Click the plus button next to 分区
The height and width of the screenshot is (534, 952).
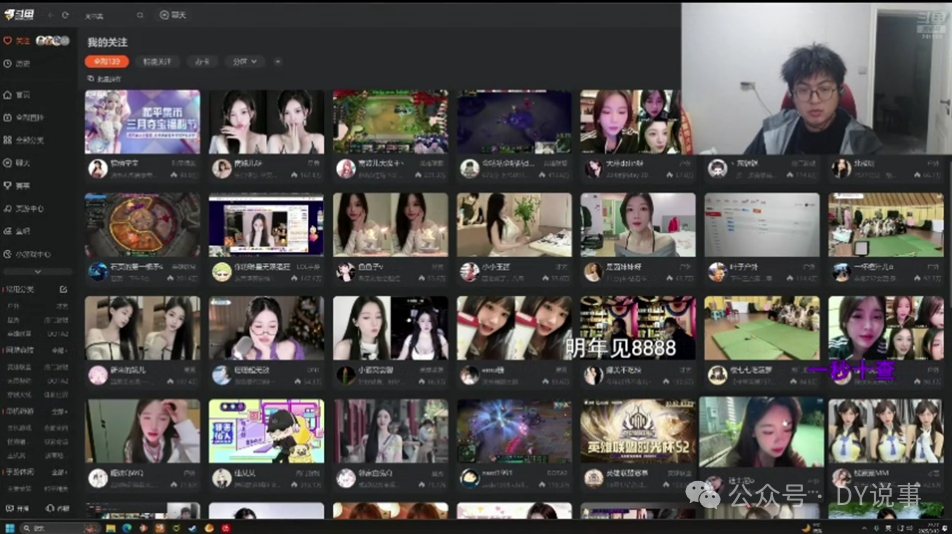(x=277, y=61)
